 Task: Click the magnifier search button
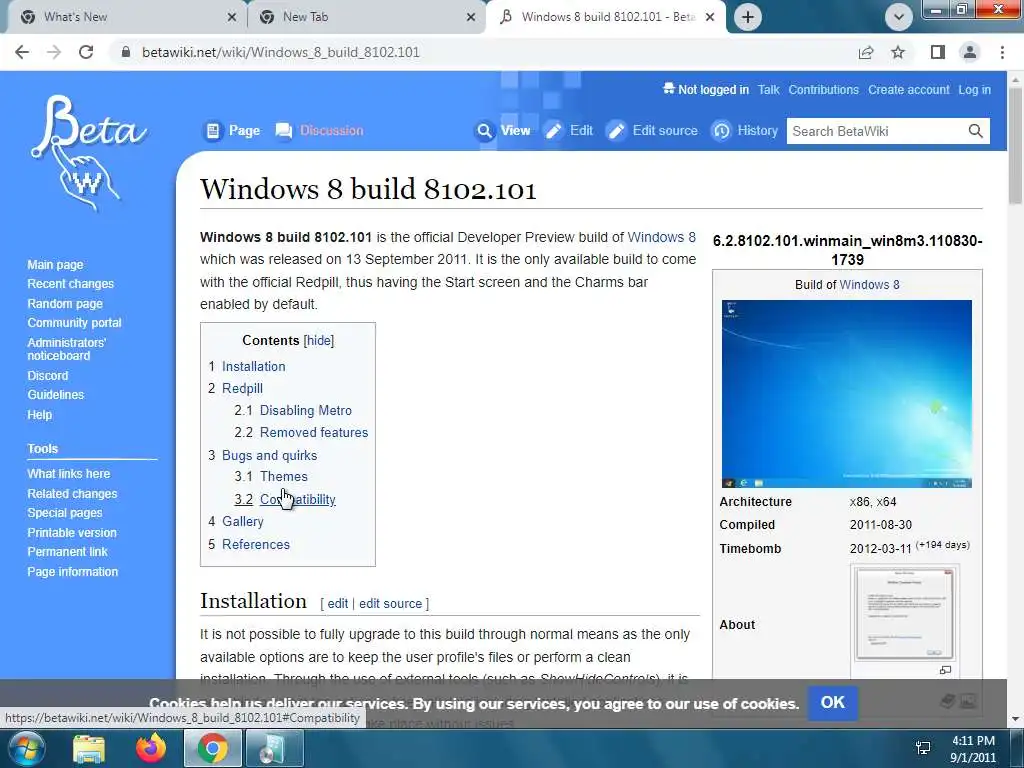976,131
